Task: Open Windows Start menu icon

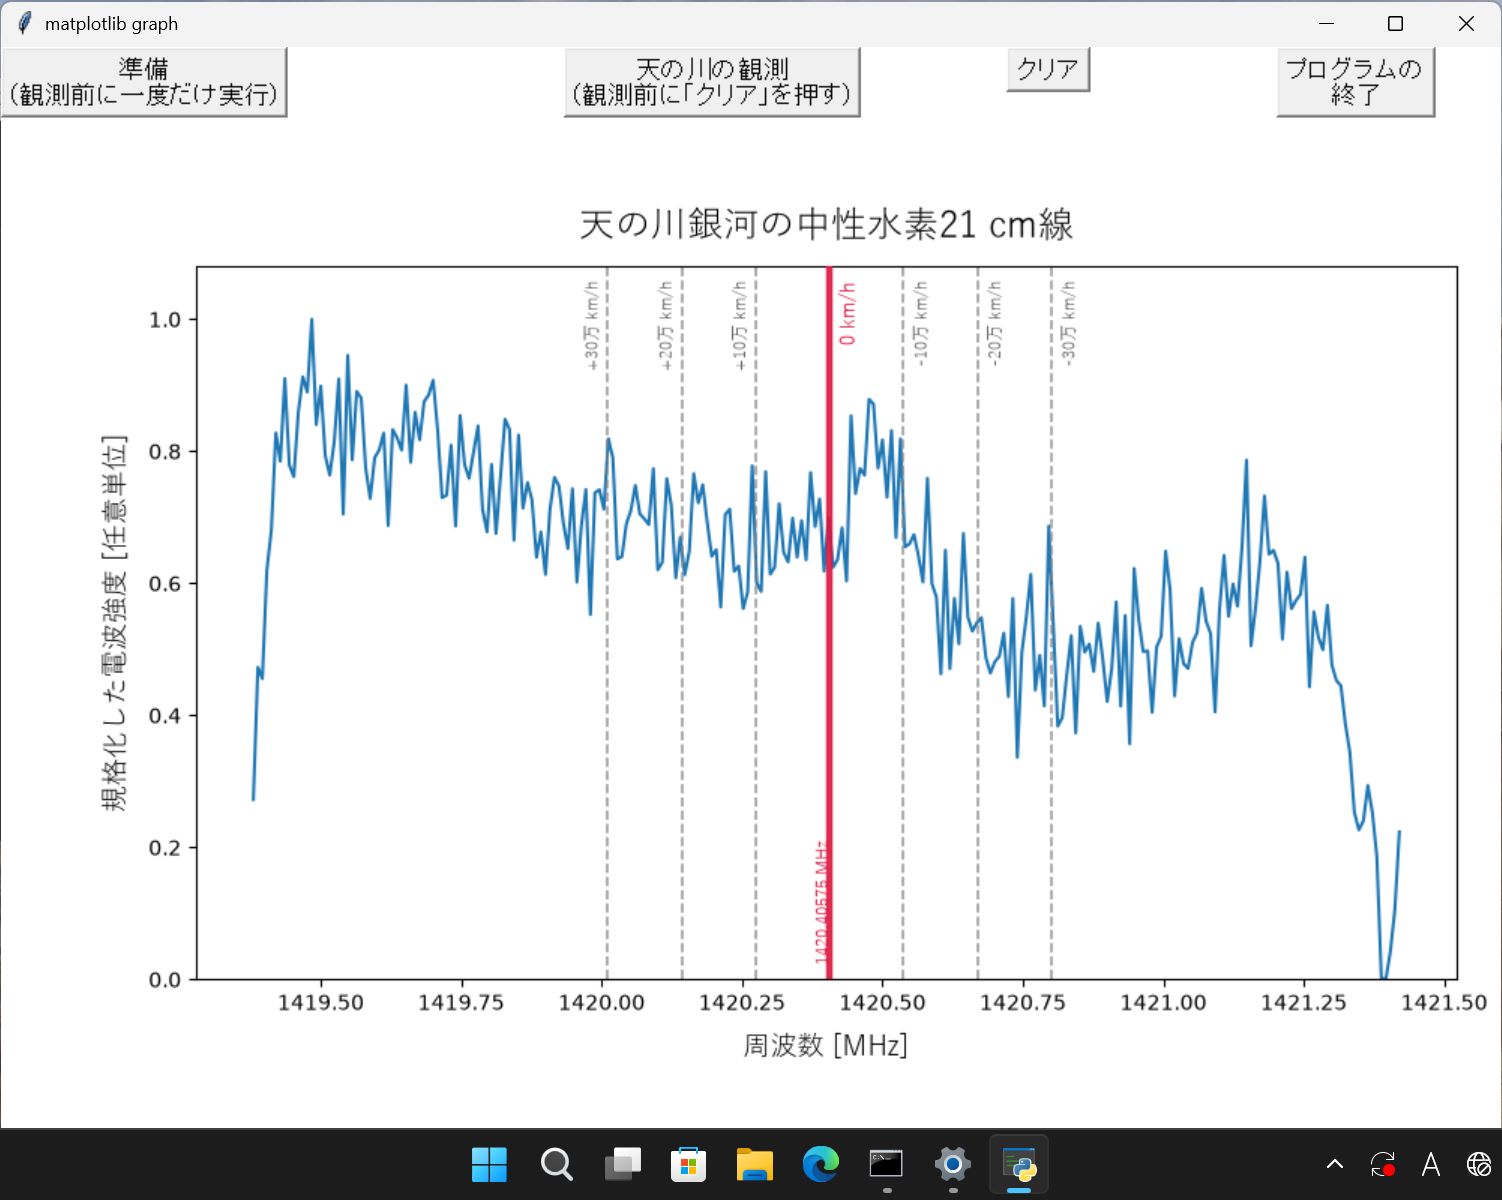Action: [x=489, y=1165]
